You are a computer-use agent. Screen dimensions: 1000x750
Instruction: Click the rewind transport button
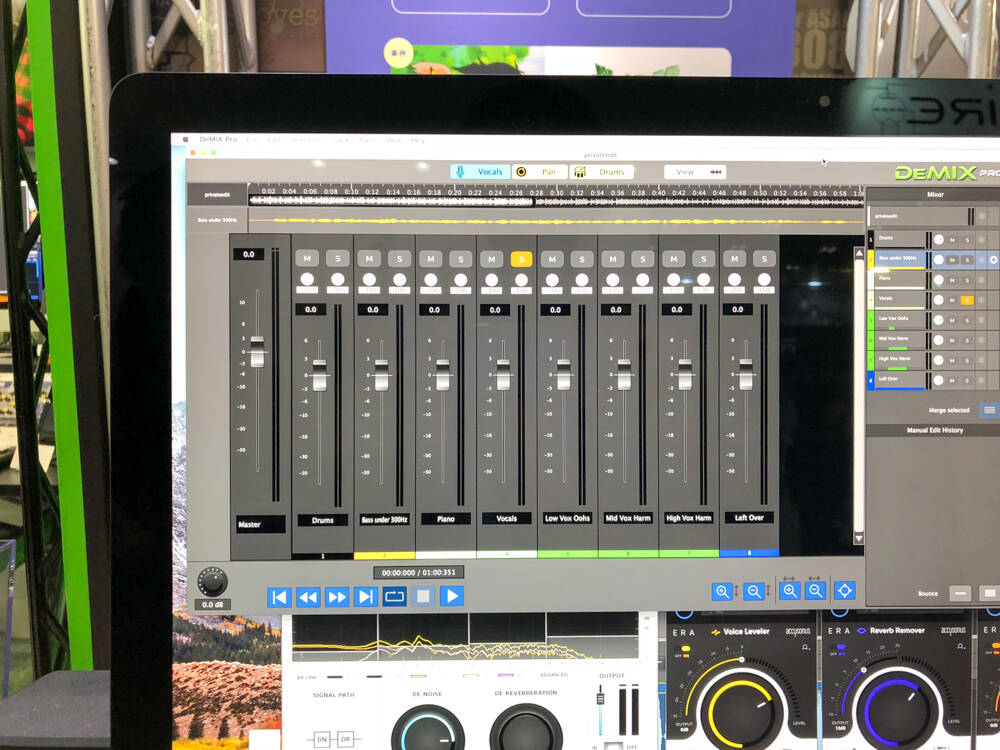(308, 597)
